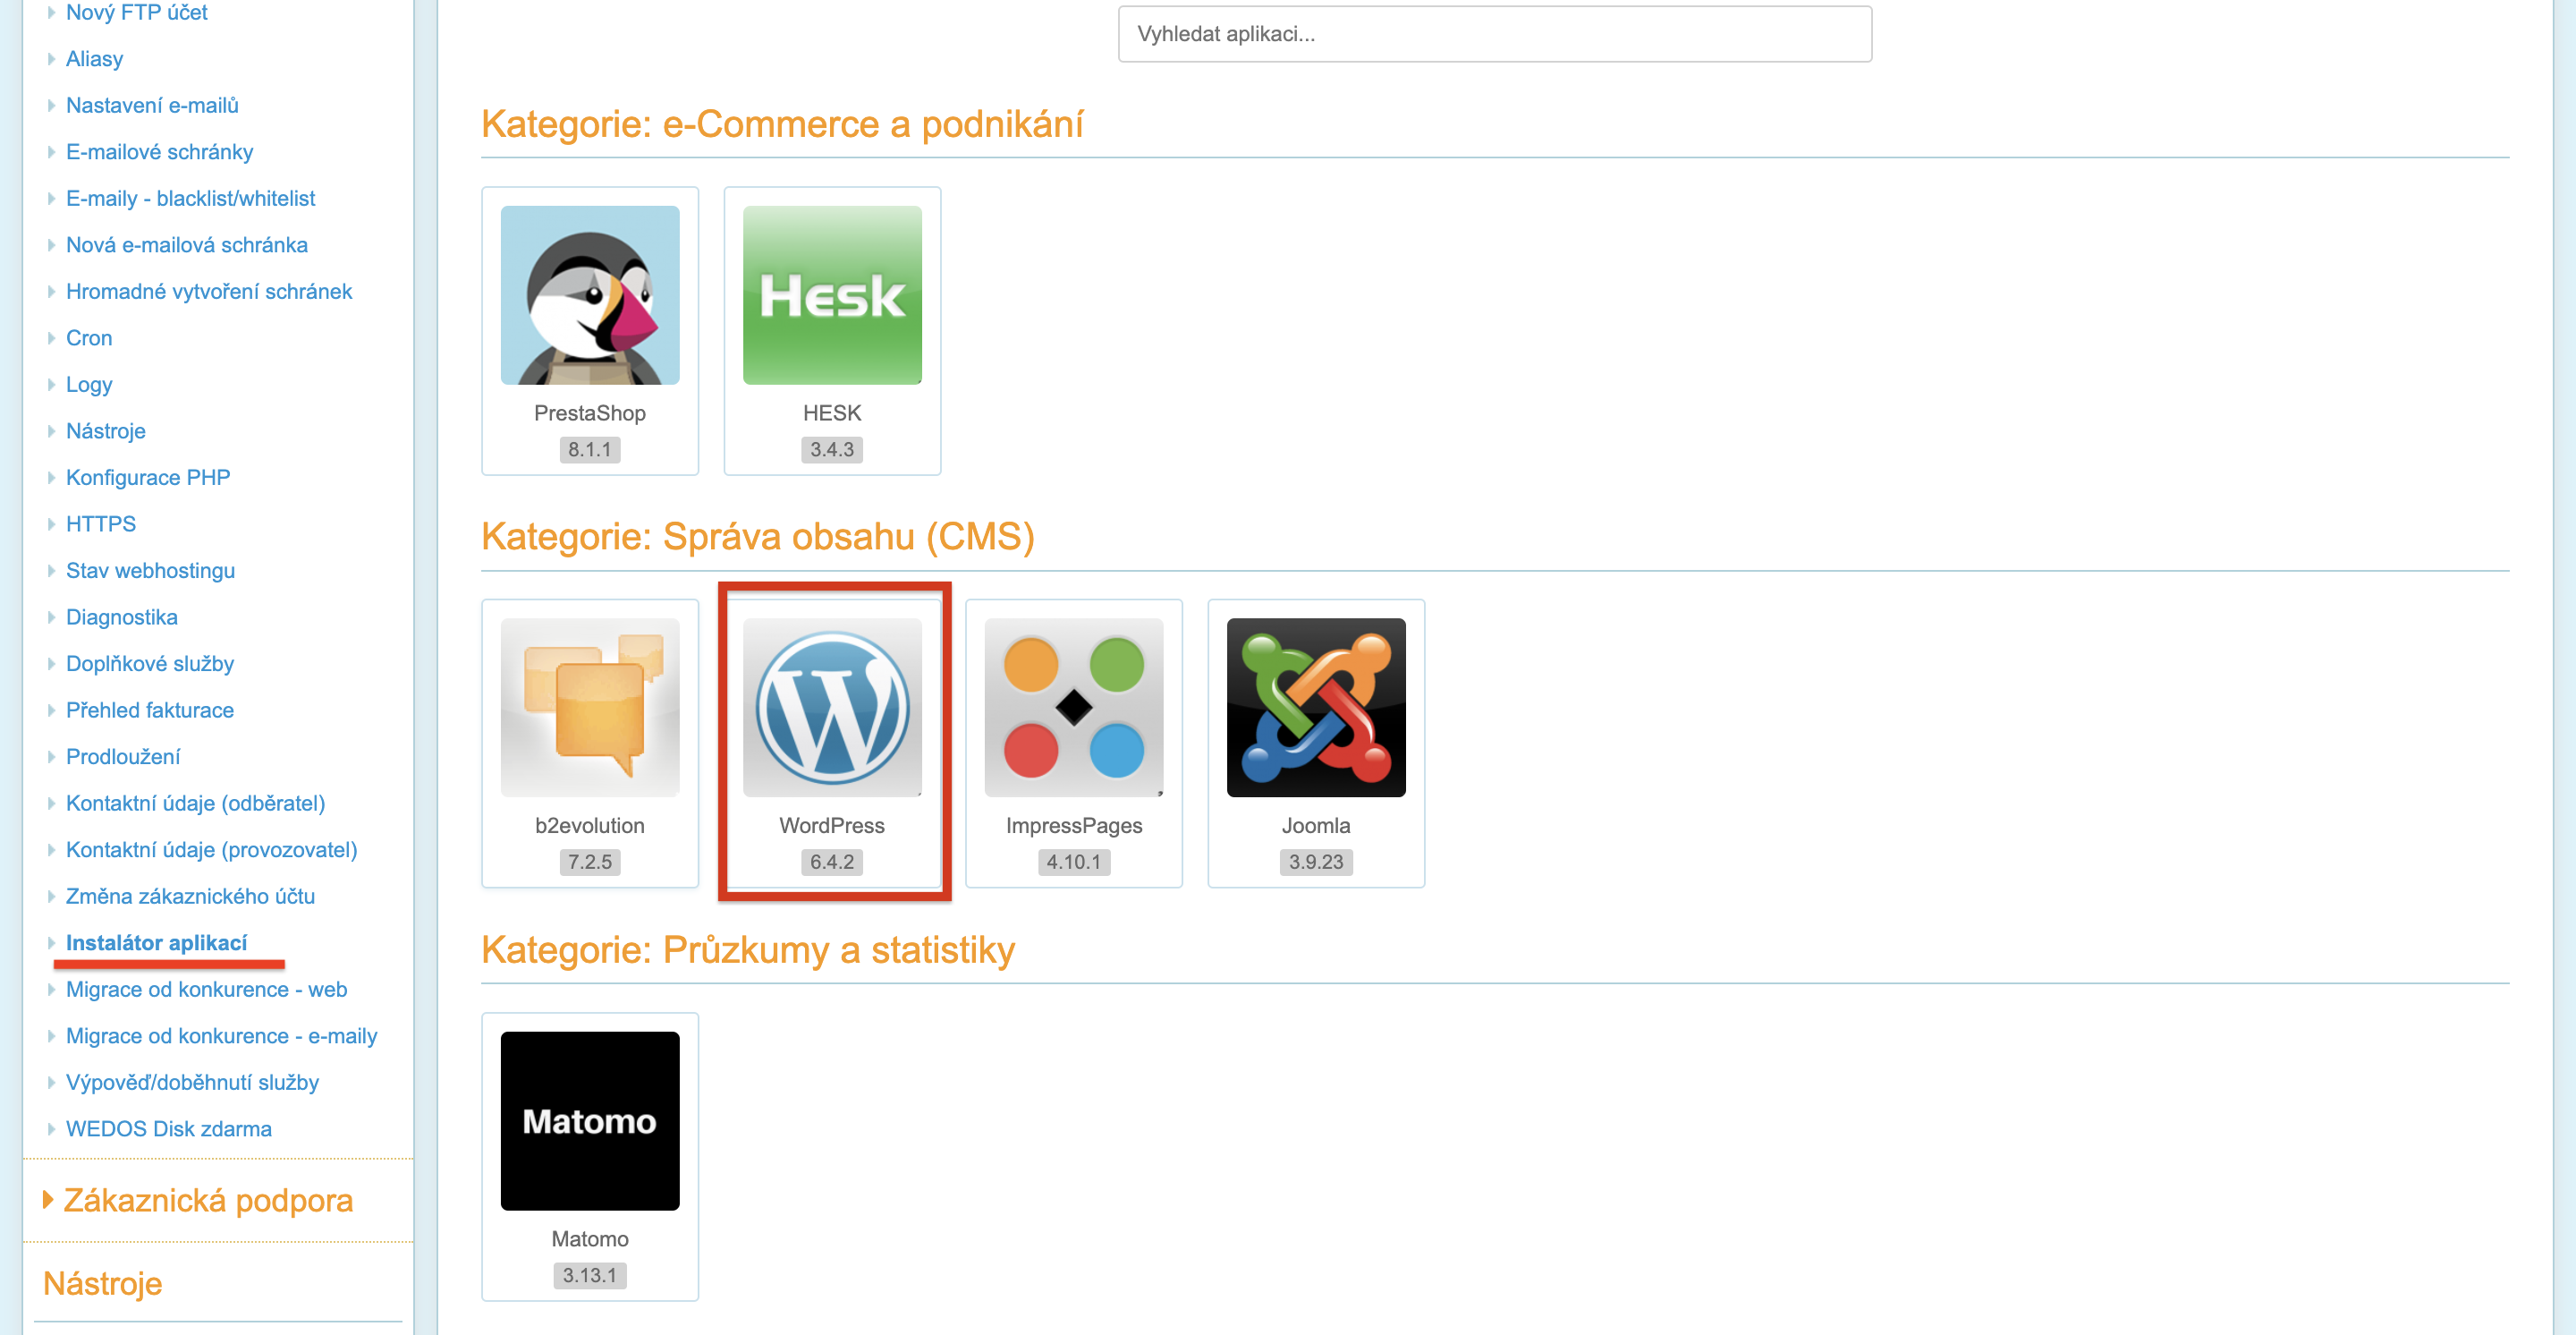The width and height of the screenshot is (2576, 1335).
Task: Open the Cron sidebar link
Action: click(x=89, y=338)
